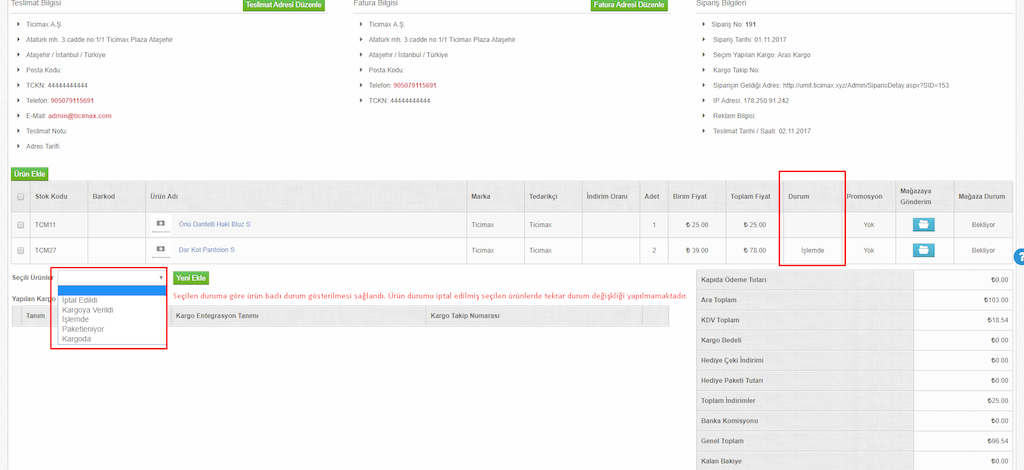Check the TCM27 row checkbox

click(x=21, y=250)
